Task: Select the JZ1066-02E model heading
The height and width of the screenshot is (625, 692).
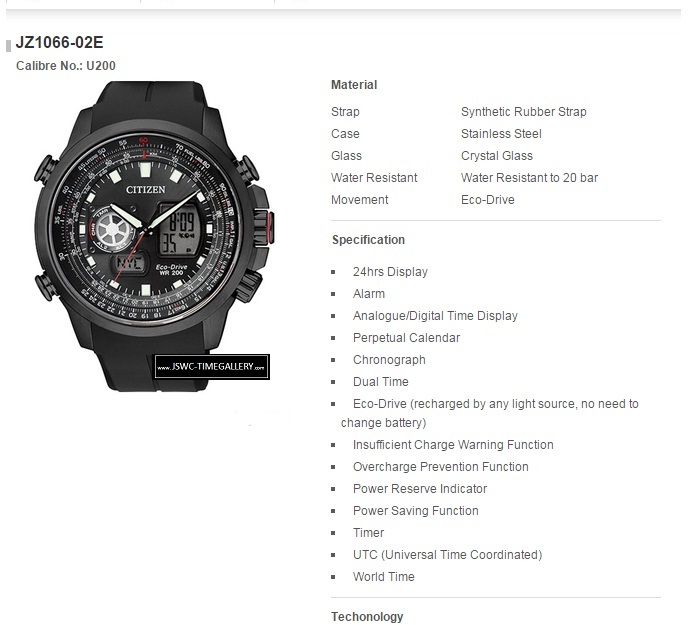Action: (60, 43)
